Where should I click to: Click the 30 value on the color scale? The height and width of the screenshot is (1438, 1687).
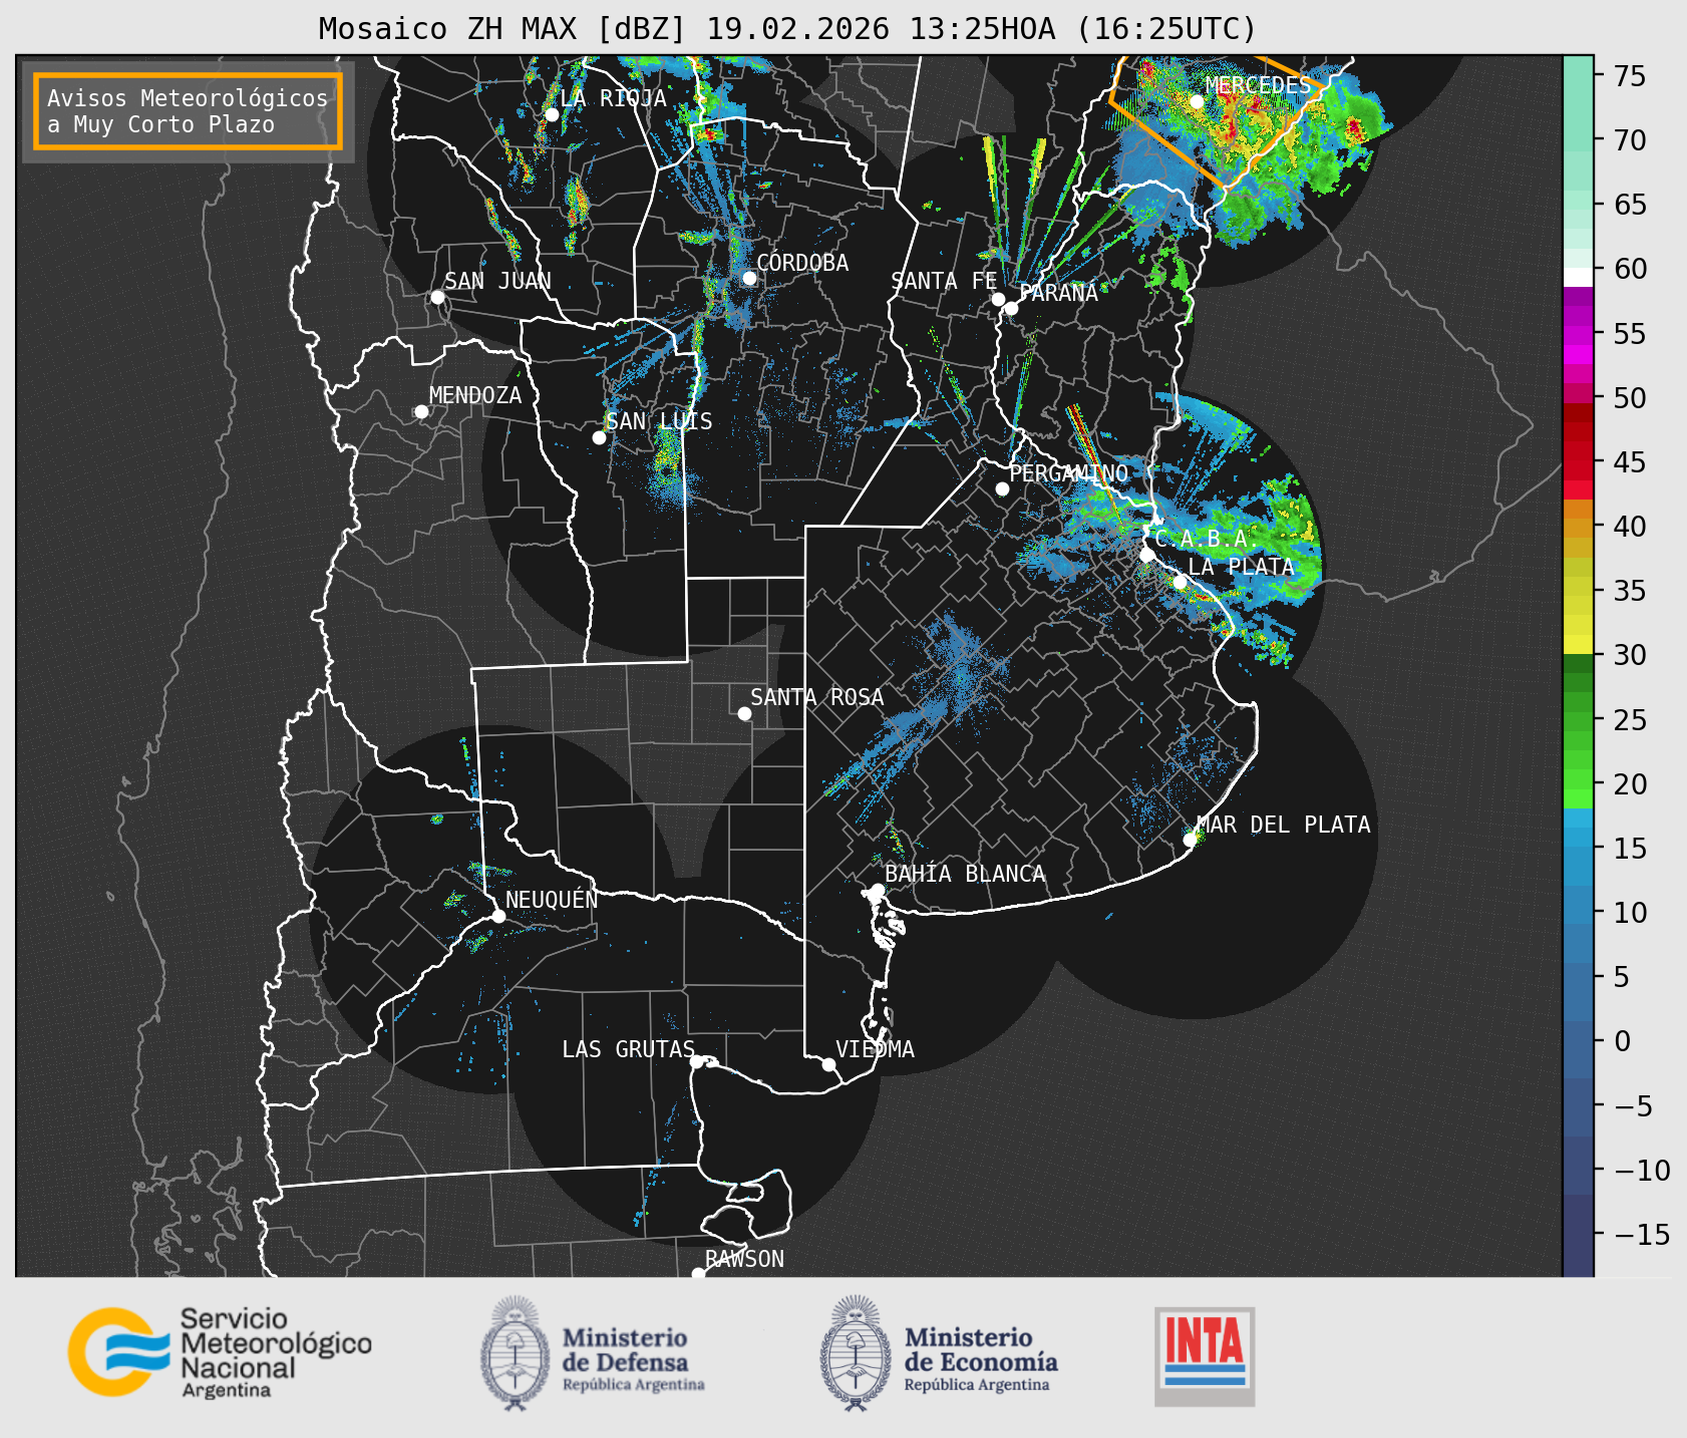1628,655
